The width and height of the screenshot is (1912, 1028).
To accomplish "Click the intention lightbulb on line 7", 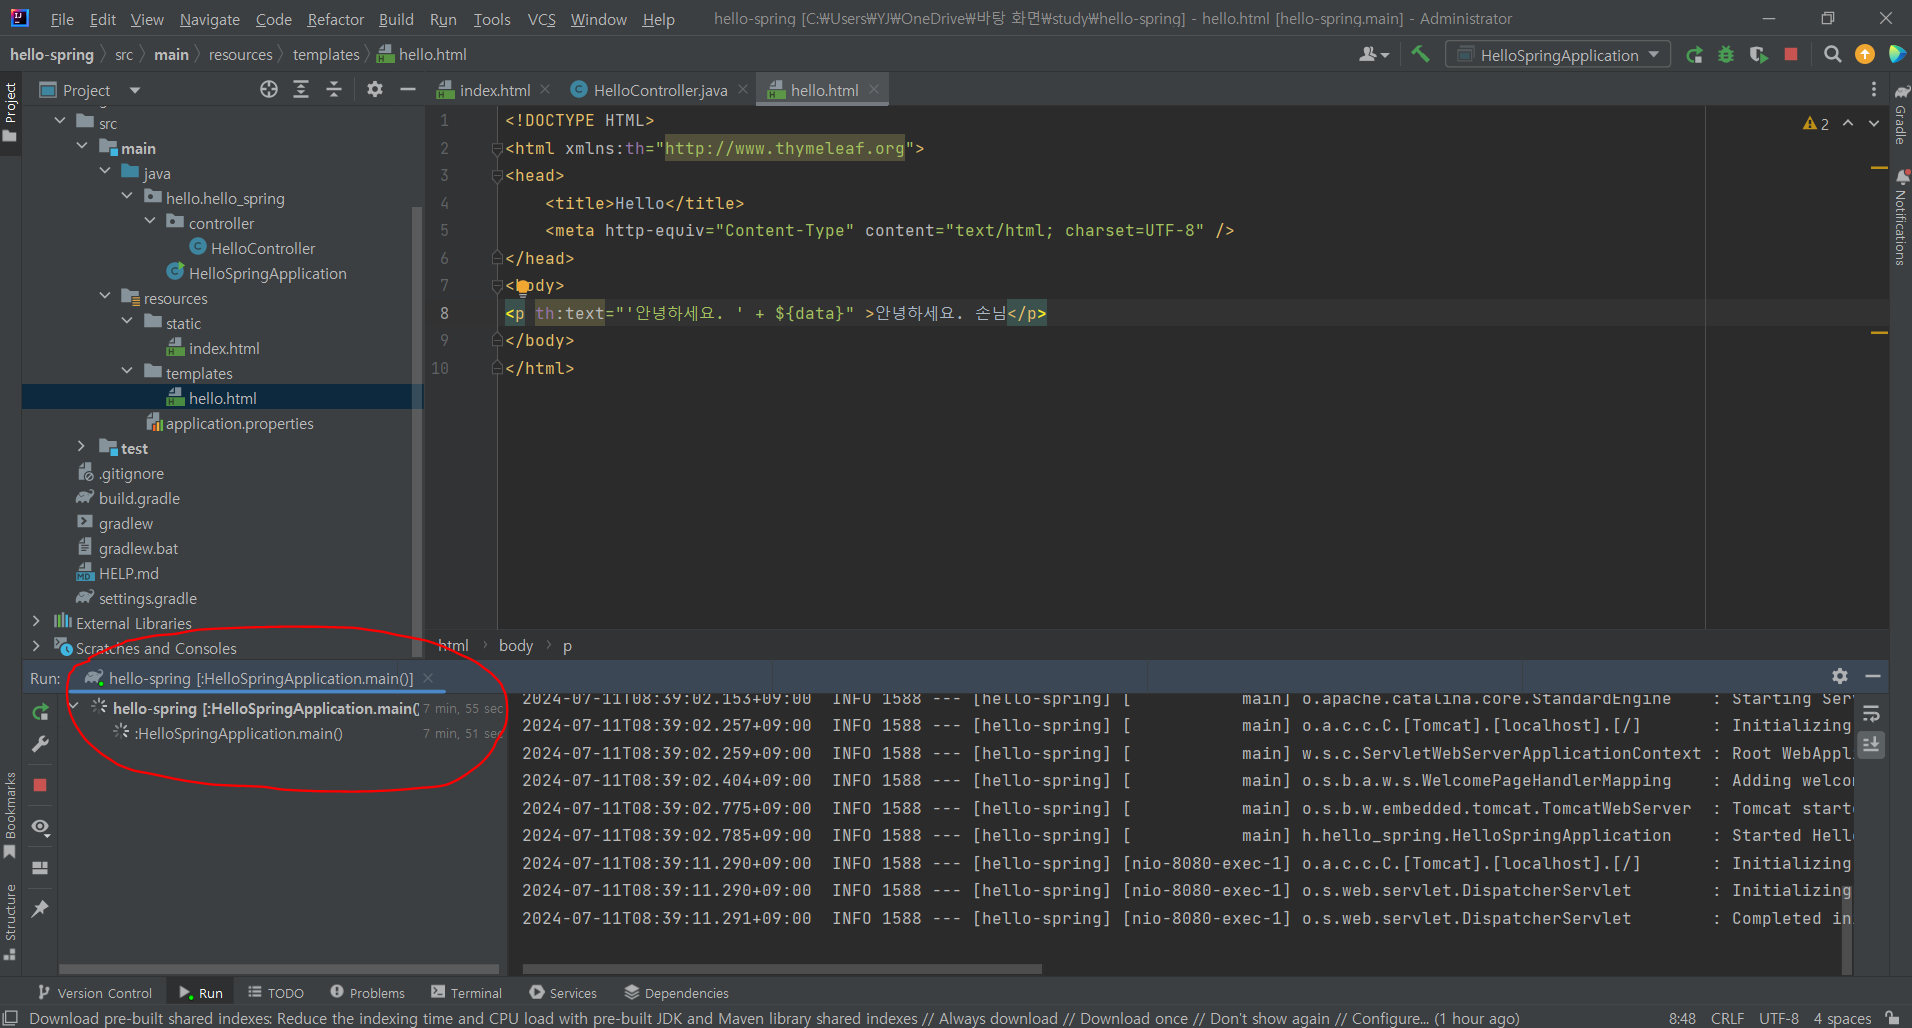I will tap(522, 287).
